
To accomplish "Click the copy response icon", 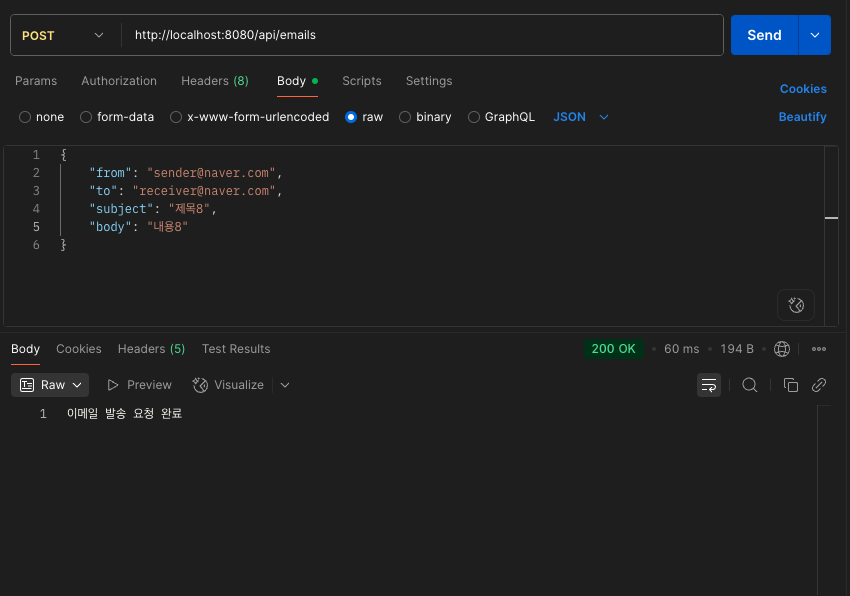I will (x=790, y=385).
